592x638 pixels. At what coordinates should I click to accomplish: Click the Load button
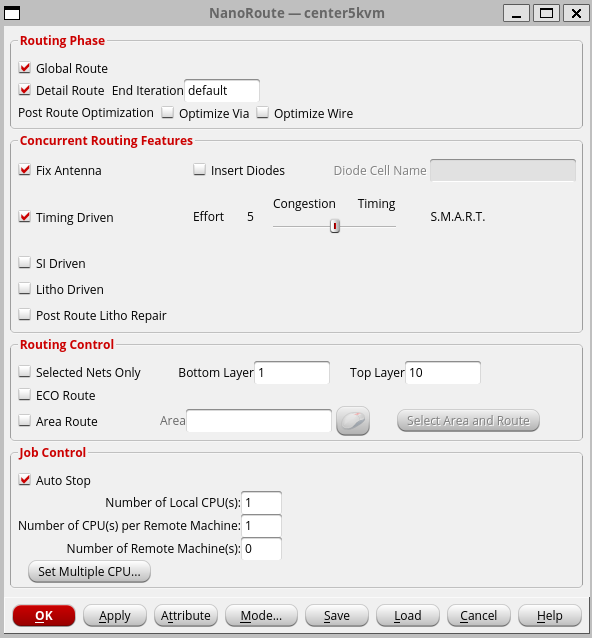408,616
